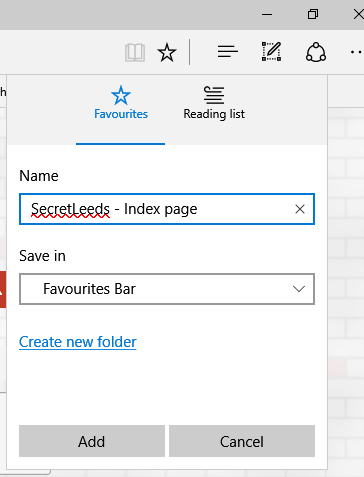Open the Share circular icon
This screenshot has height=477, width=364.
coord(316,52)
